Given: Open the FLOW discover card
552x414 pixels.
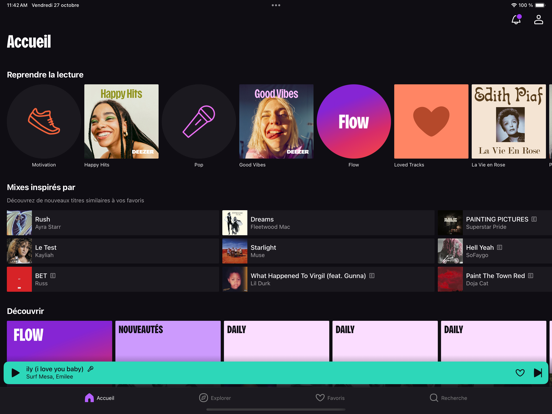Looking at the screenshot, I should click(x=59, y=341).
